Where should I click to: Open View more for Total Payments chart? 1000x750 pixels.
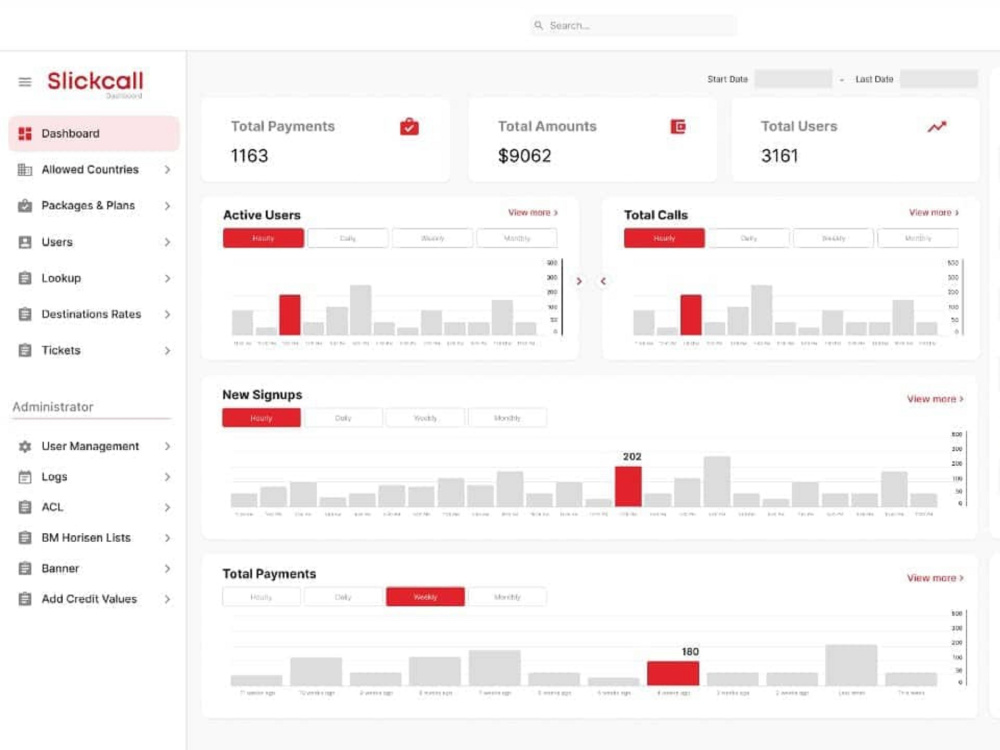coord(935,578)
